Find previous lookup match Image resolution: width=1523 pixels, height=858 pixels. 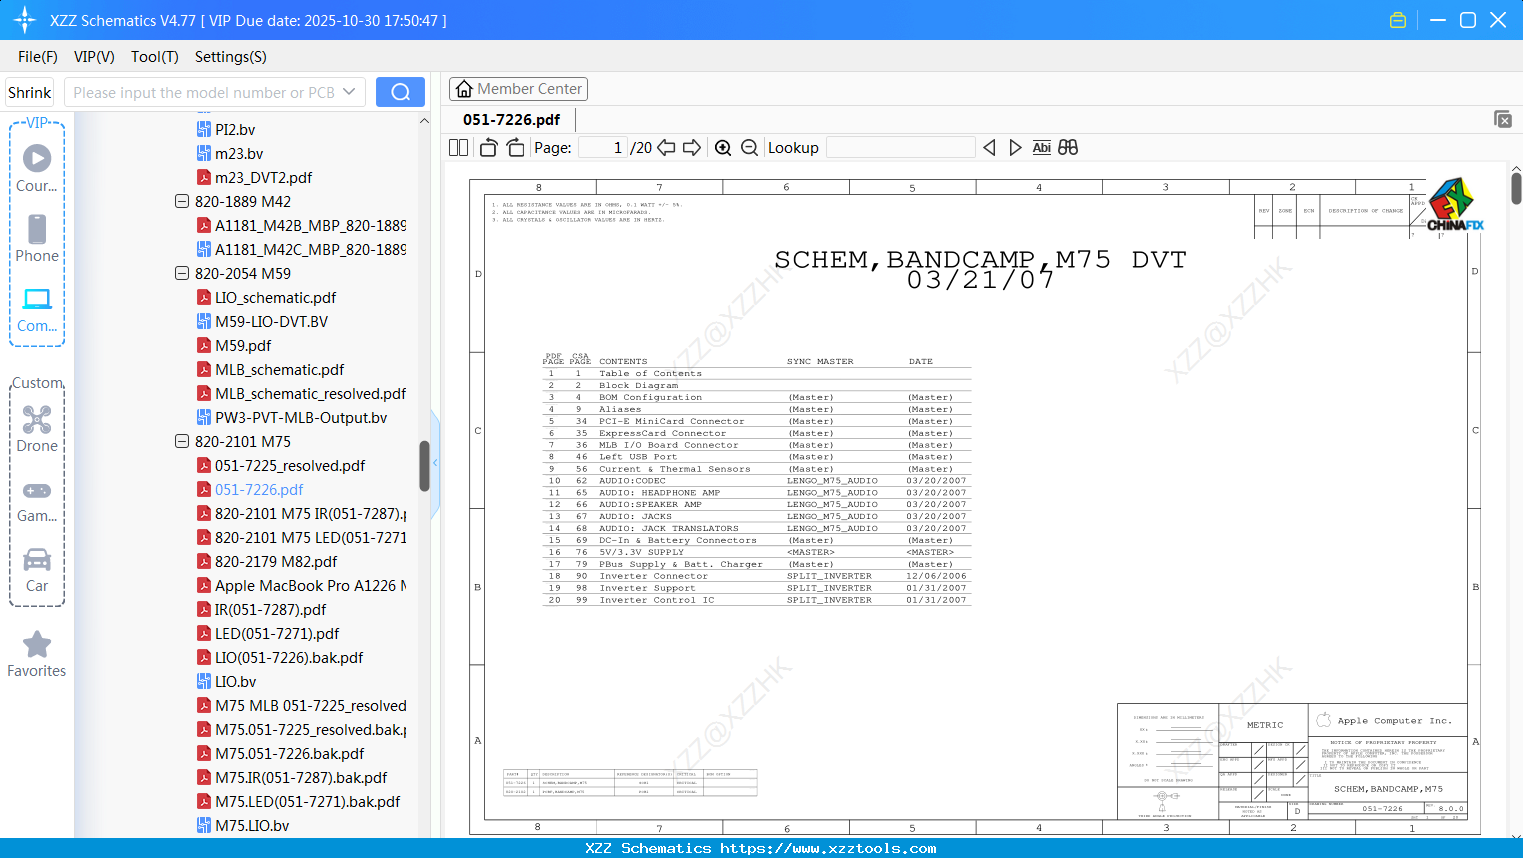coord(989,148)
